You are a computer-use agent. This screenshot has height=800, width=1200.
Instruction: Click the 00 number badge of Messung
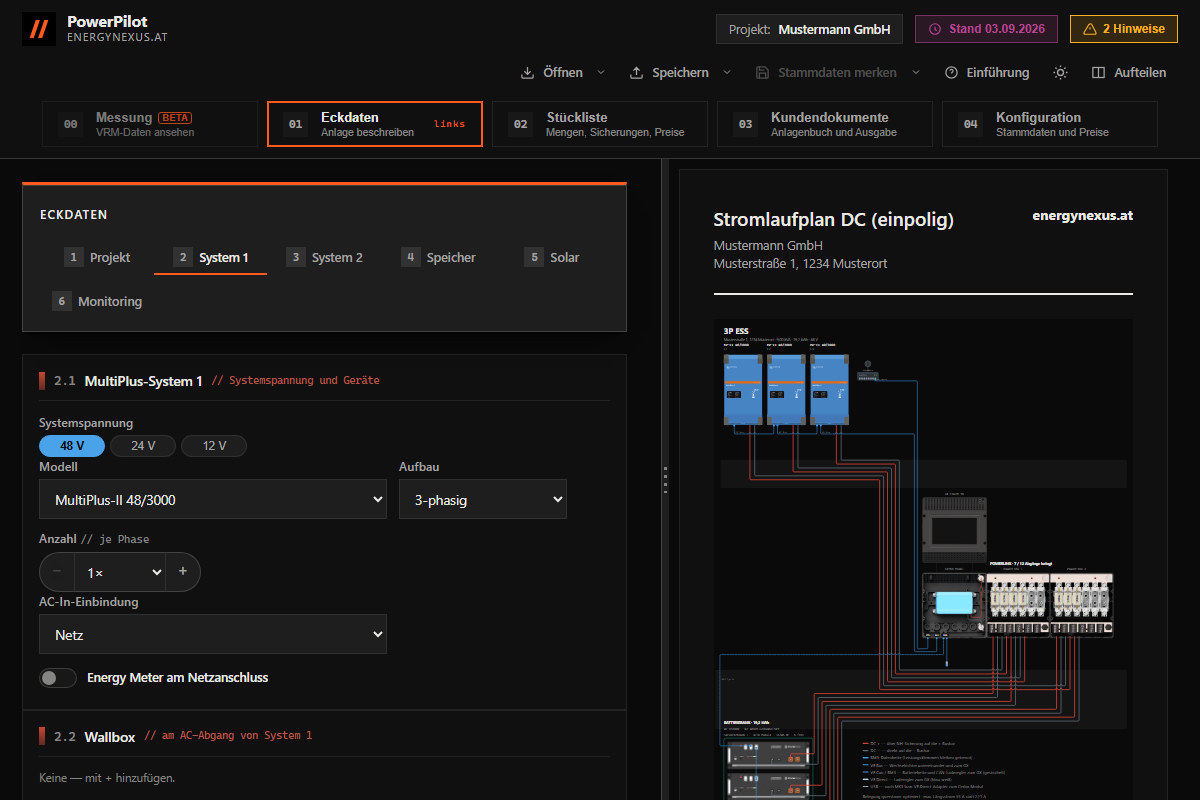[71, 124]
